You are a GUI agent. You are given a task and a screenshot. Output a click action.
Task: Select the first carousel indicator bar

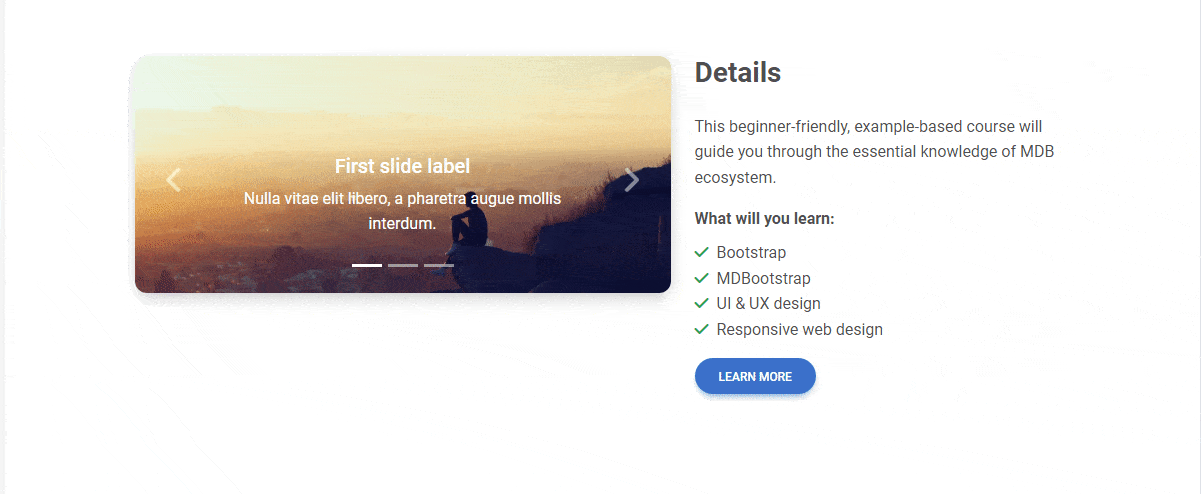pos(367,265)
